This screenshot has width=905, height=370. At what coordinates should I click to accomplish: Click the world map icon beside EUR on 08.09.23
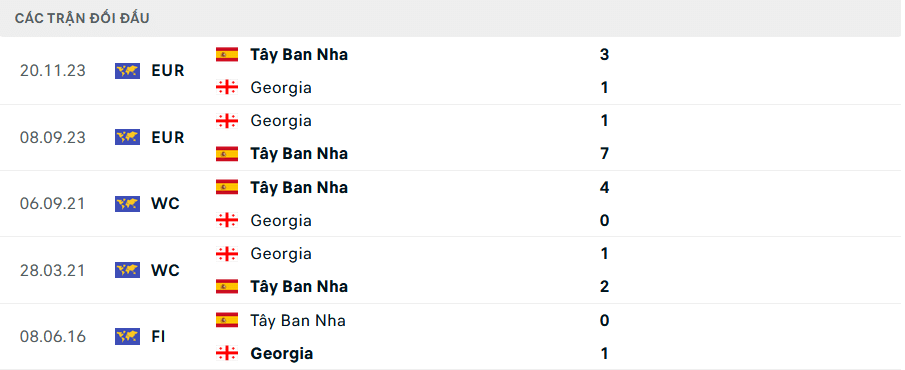(127, 137)
